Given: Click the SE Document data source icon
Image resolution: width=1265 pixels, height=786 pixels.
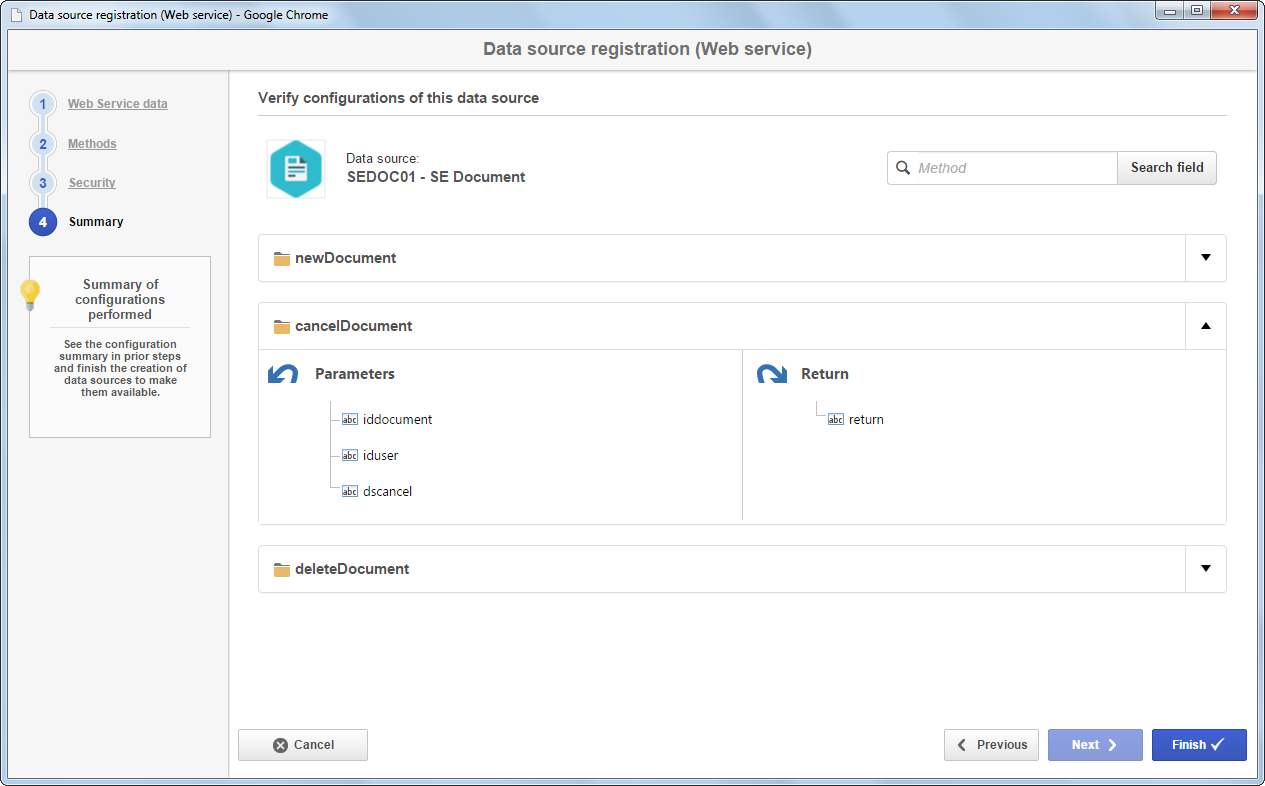Looking at the screenshot, I should point(296,168).
